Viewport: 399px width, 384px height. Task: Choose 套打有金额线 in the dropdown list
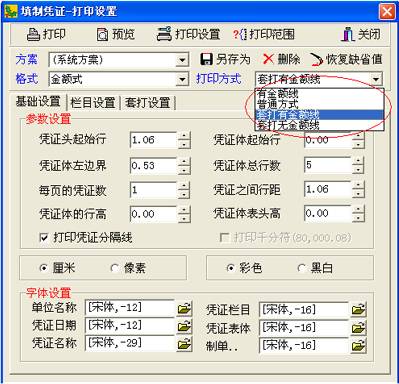click(x=320, y=115)
